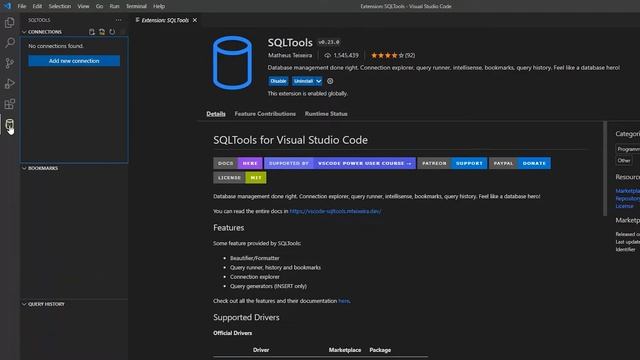The width and height of the screenshot is (640, 360).
Task: Click the VSCode Power User Course badge
Action: click(x=340, y=163)
